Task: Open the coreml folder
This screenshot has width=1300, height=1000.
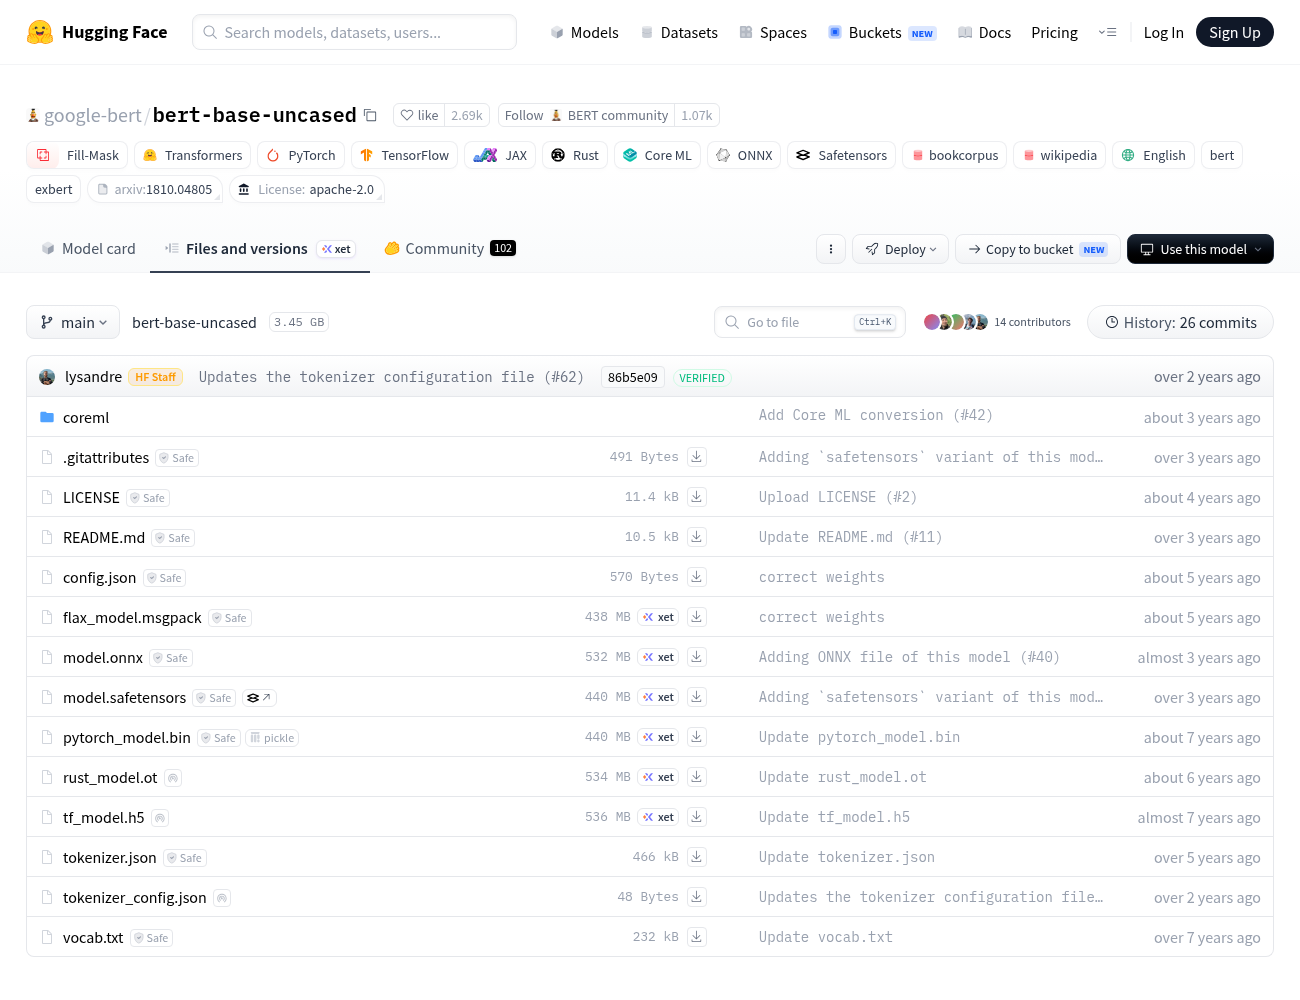Action: (x=86, y=418)
